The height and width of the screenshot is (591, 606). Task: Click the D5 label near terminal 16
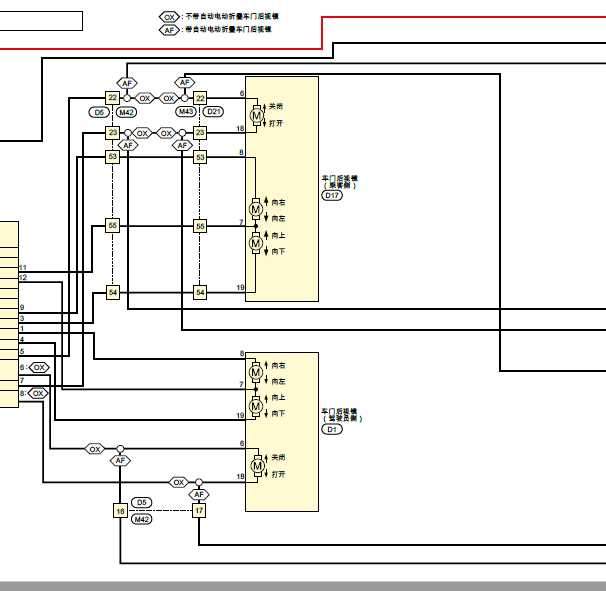141,502
